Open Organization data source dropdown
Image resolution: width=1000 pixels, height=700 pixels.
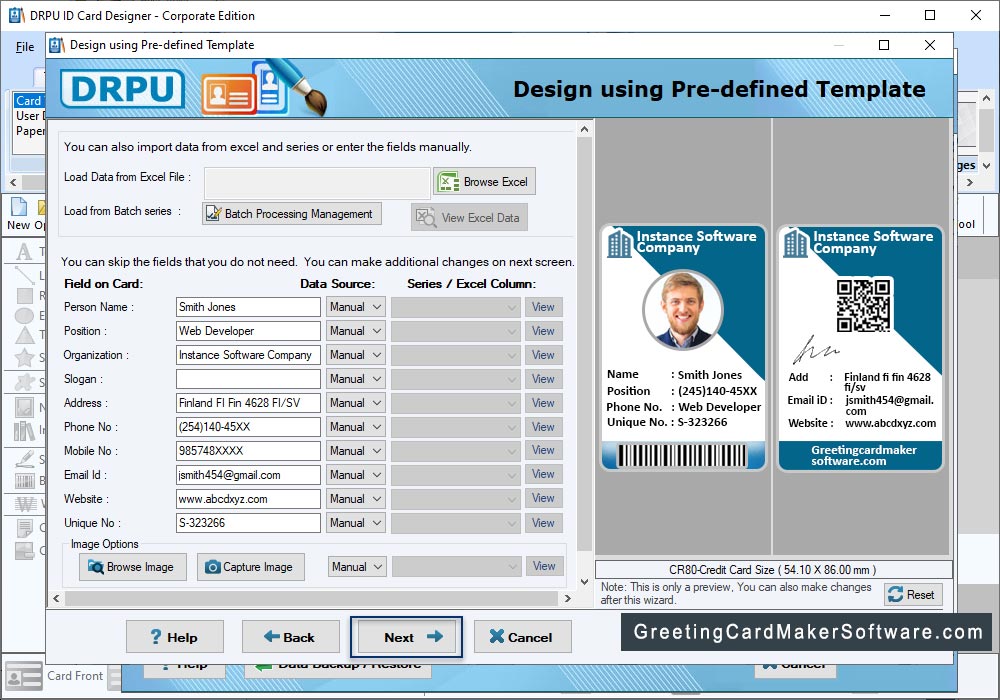356,355
